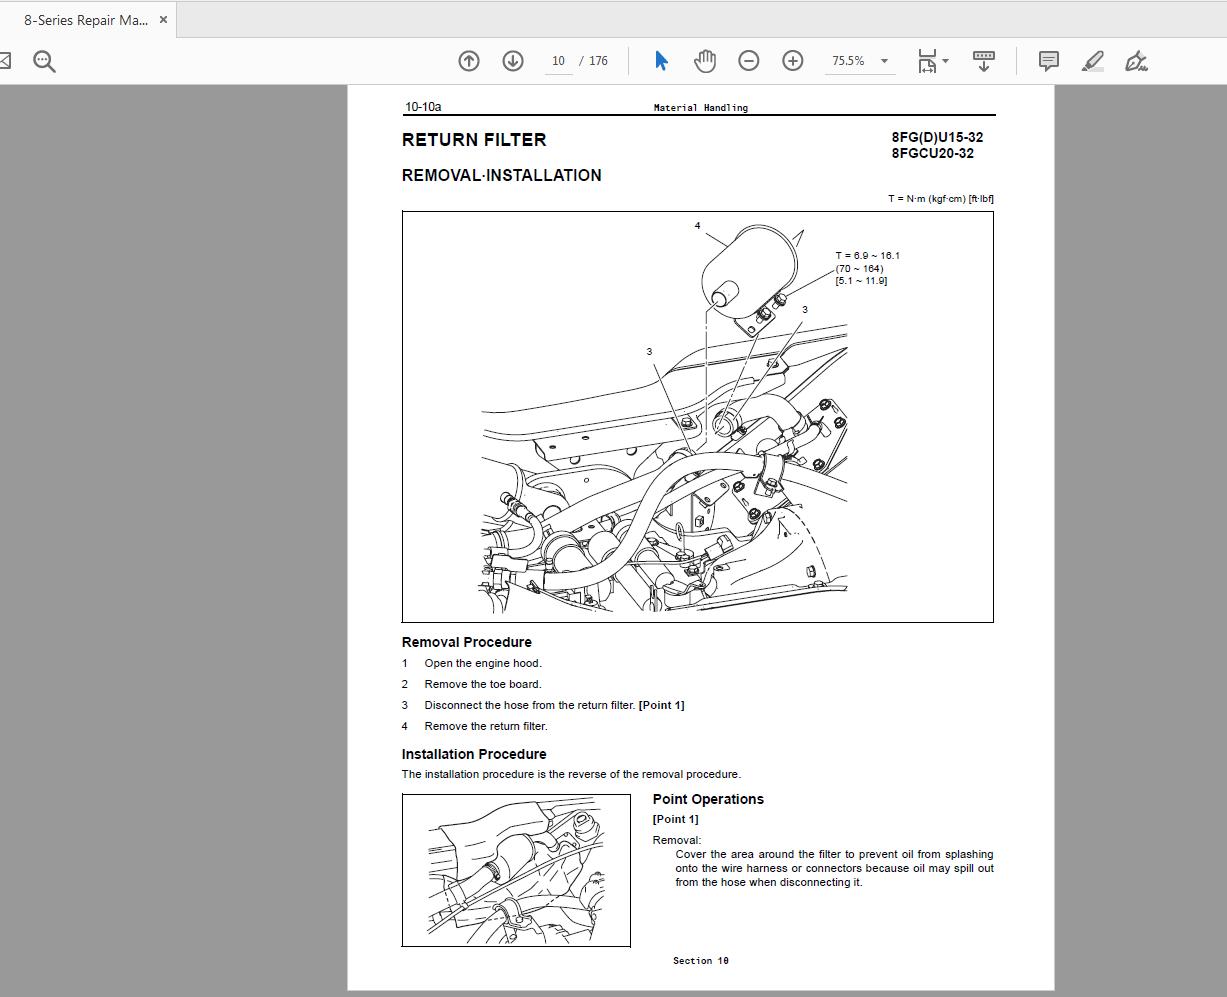
Task: Click the Removal Procedure heading
Action: pyautogui.click(x=467, y=642)
